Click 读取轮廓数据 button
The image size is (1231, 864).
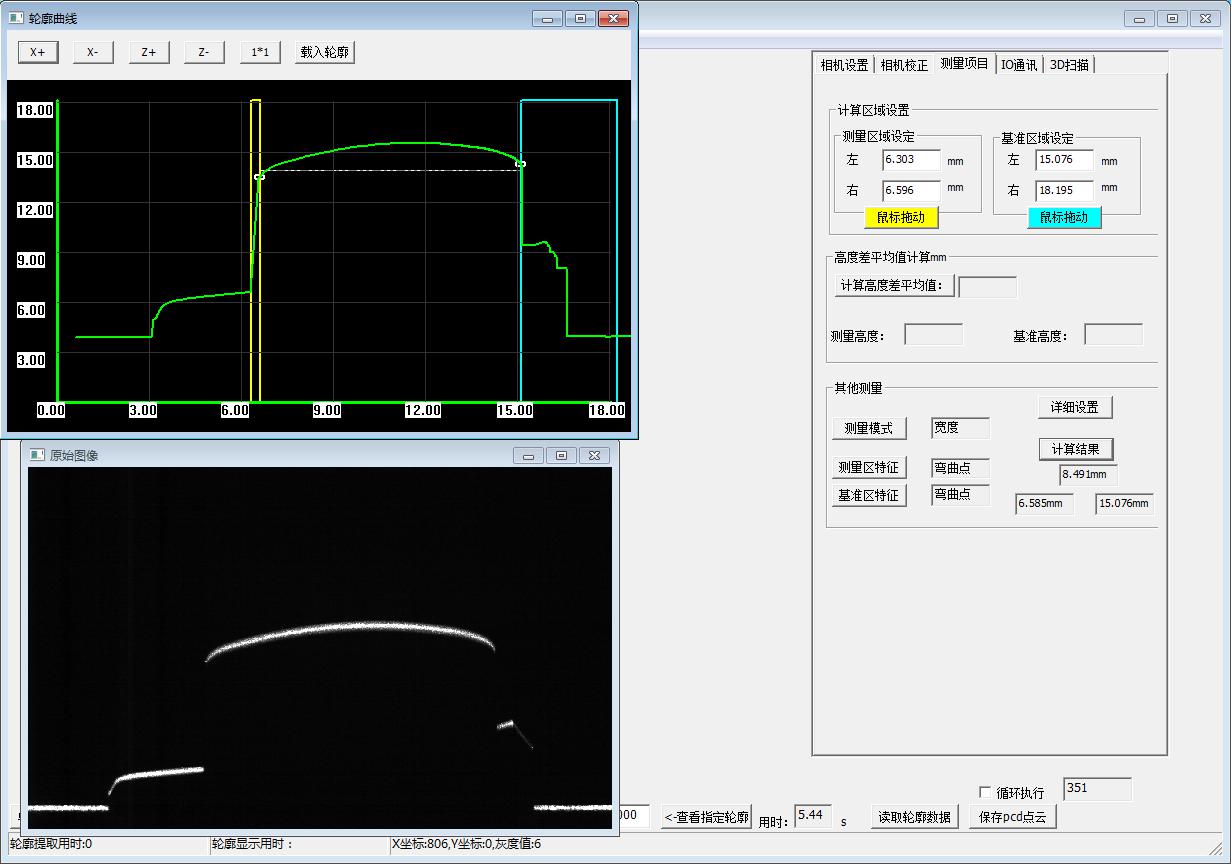point(915,817)
